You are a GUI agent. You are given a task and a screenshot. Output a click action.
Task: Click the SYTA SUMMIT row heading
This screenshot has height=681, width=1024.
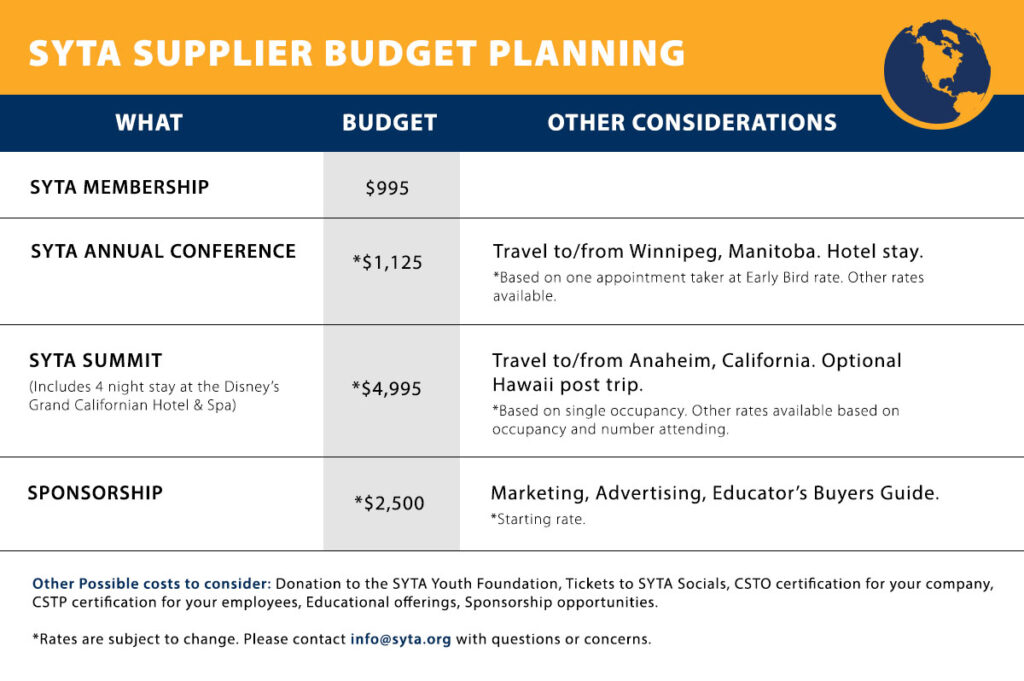tap(95, 360)
